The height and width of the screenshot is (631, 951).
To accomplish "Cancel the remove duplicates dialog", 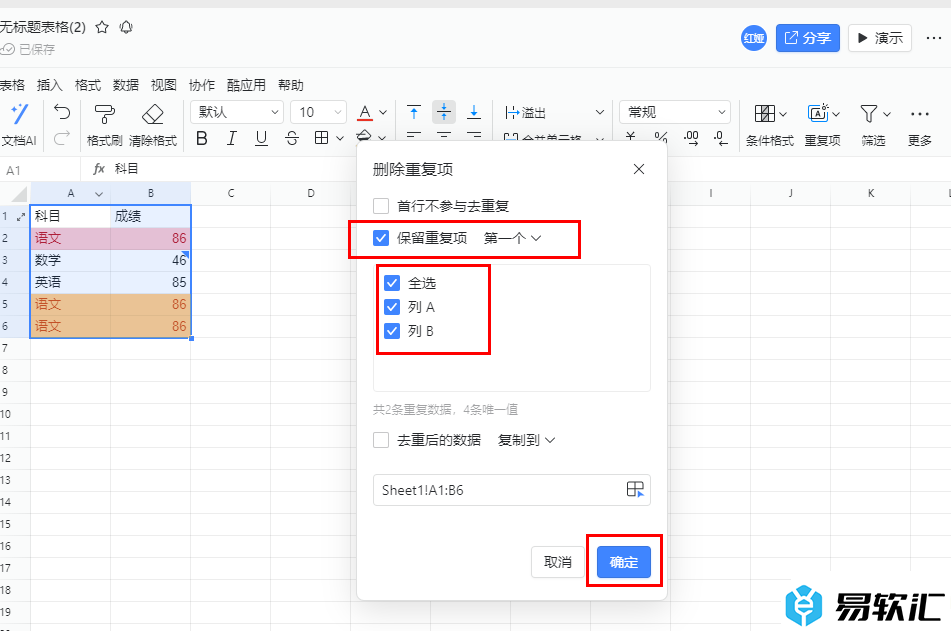I will (557, 562).
